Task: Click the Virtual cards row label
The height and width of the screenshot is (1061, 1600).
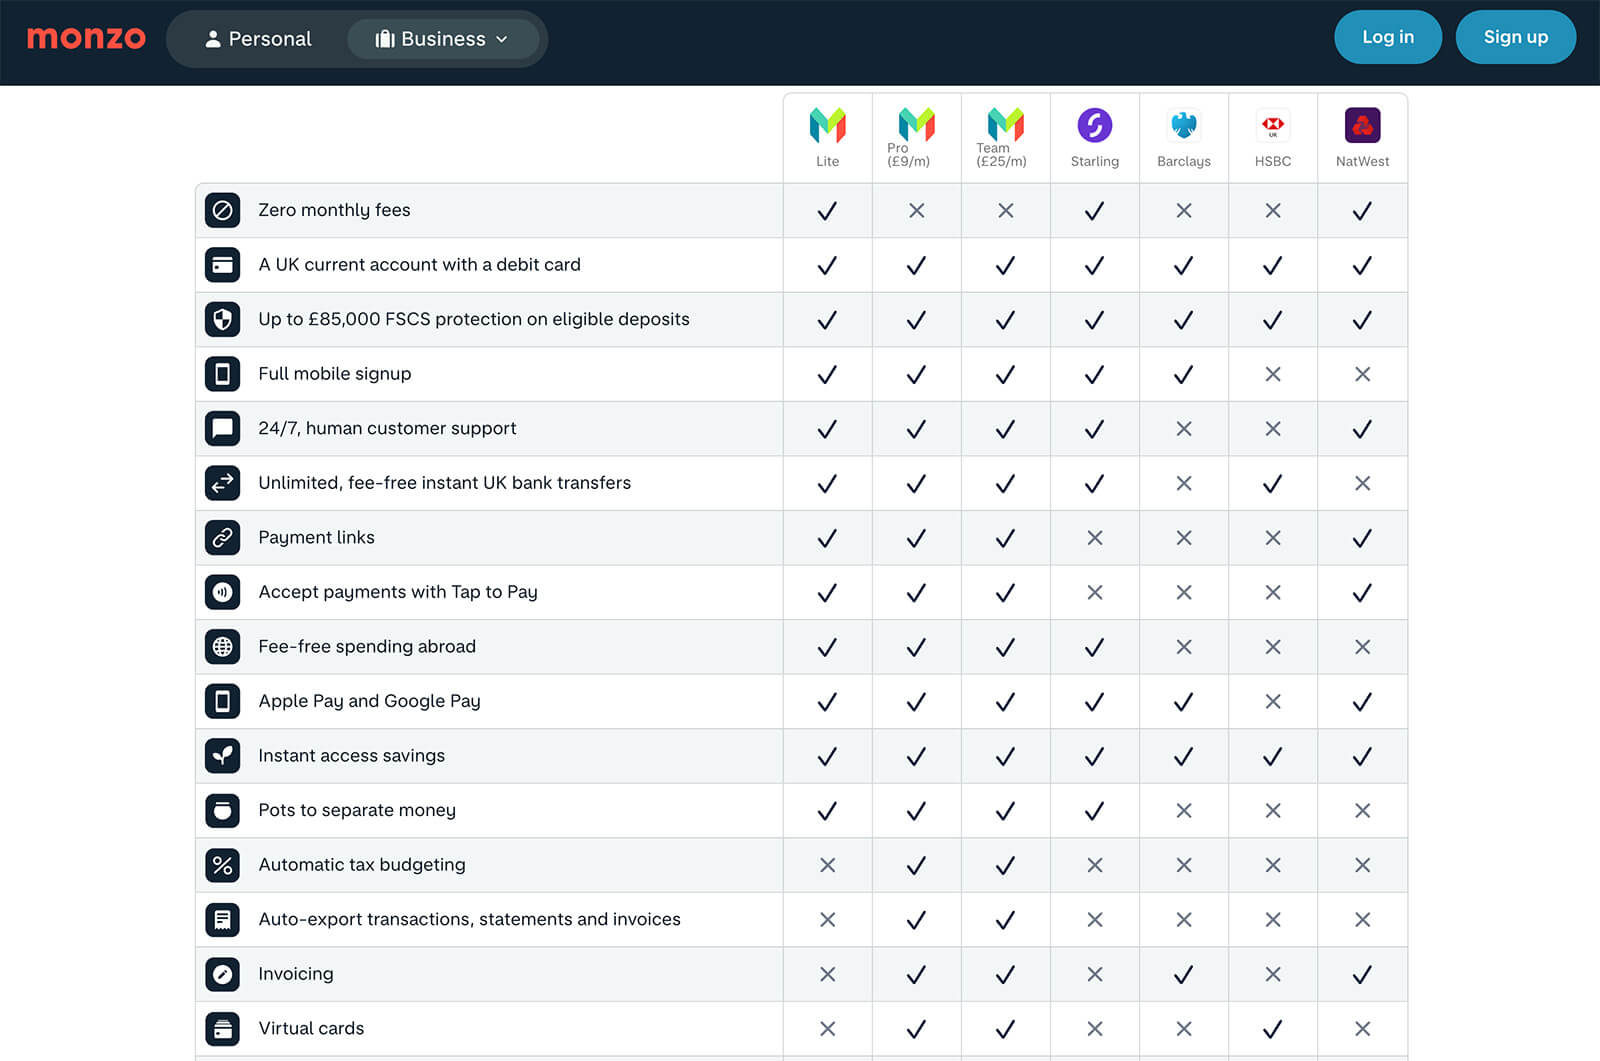Action: click(311, 1028)
